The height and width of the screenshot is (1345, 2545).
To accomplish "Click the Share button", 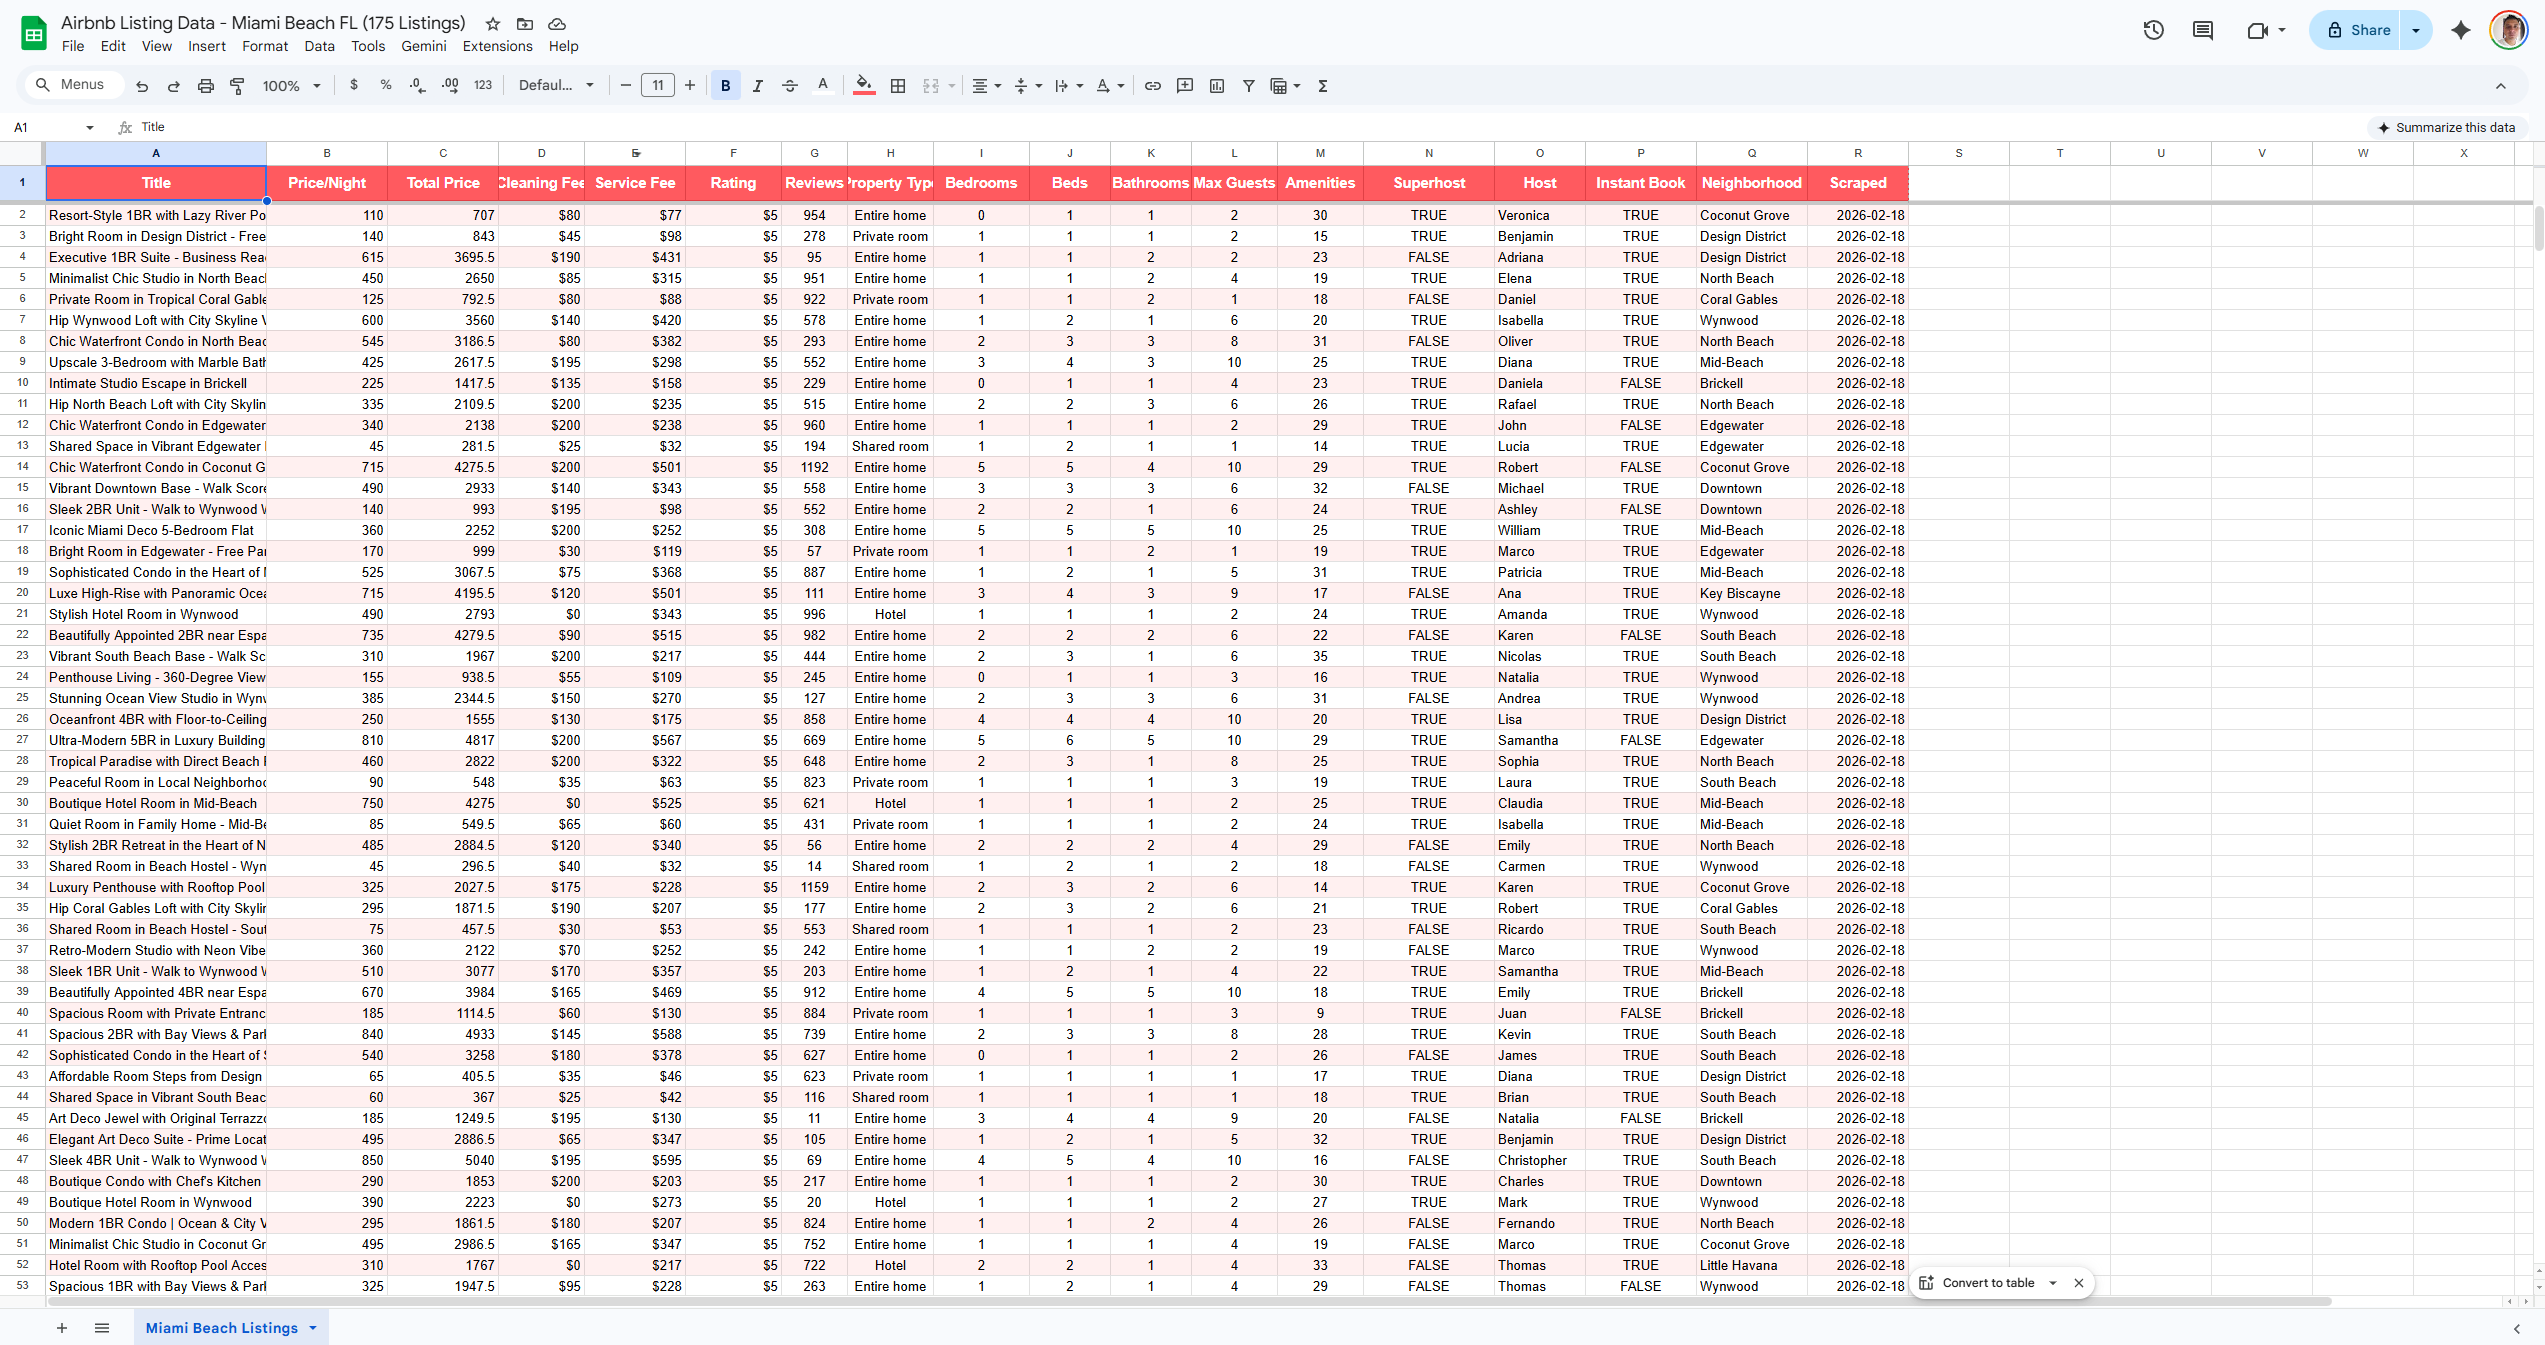I will pos(2364,30).
